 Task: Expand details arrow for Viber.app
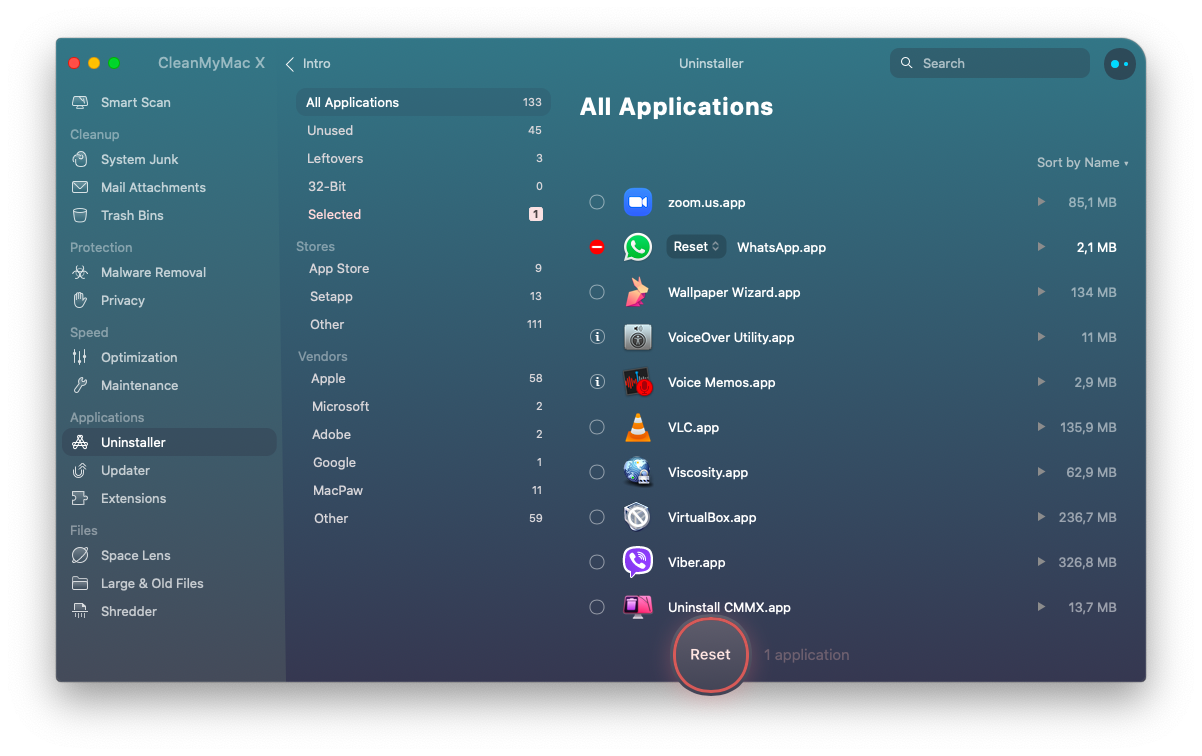(x=1041, y=562)
